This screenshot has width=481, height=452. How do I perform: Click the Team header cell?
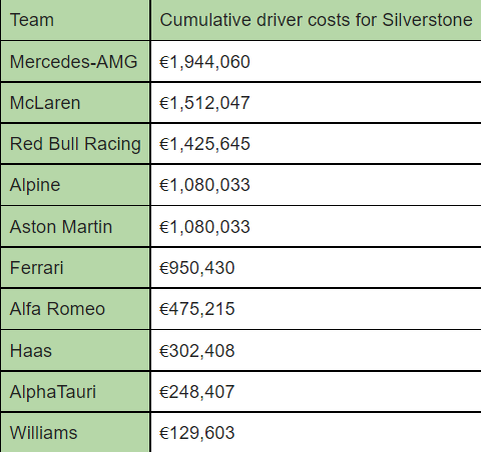[75, 20]
